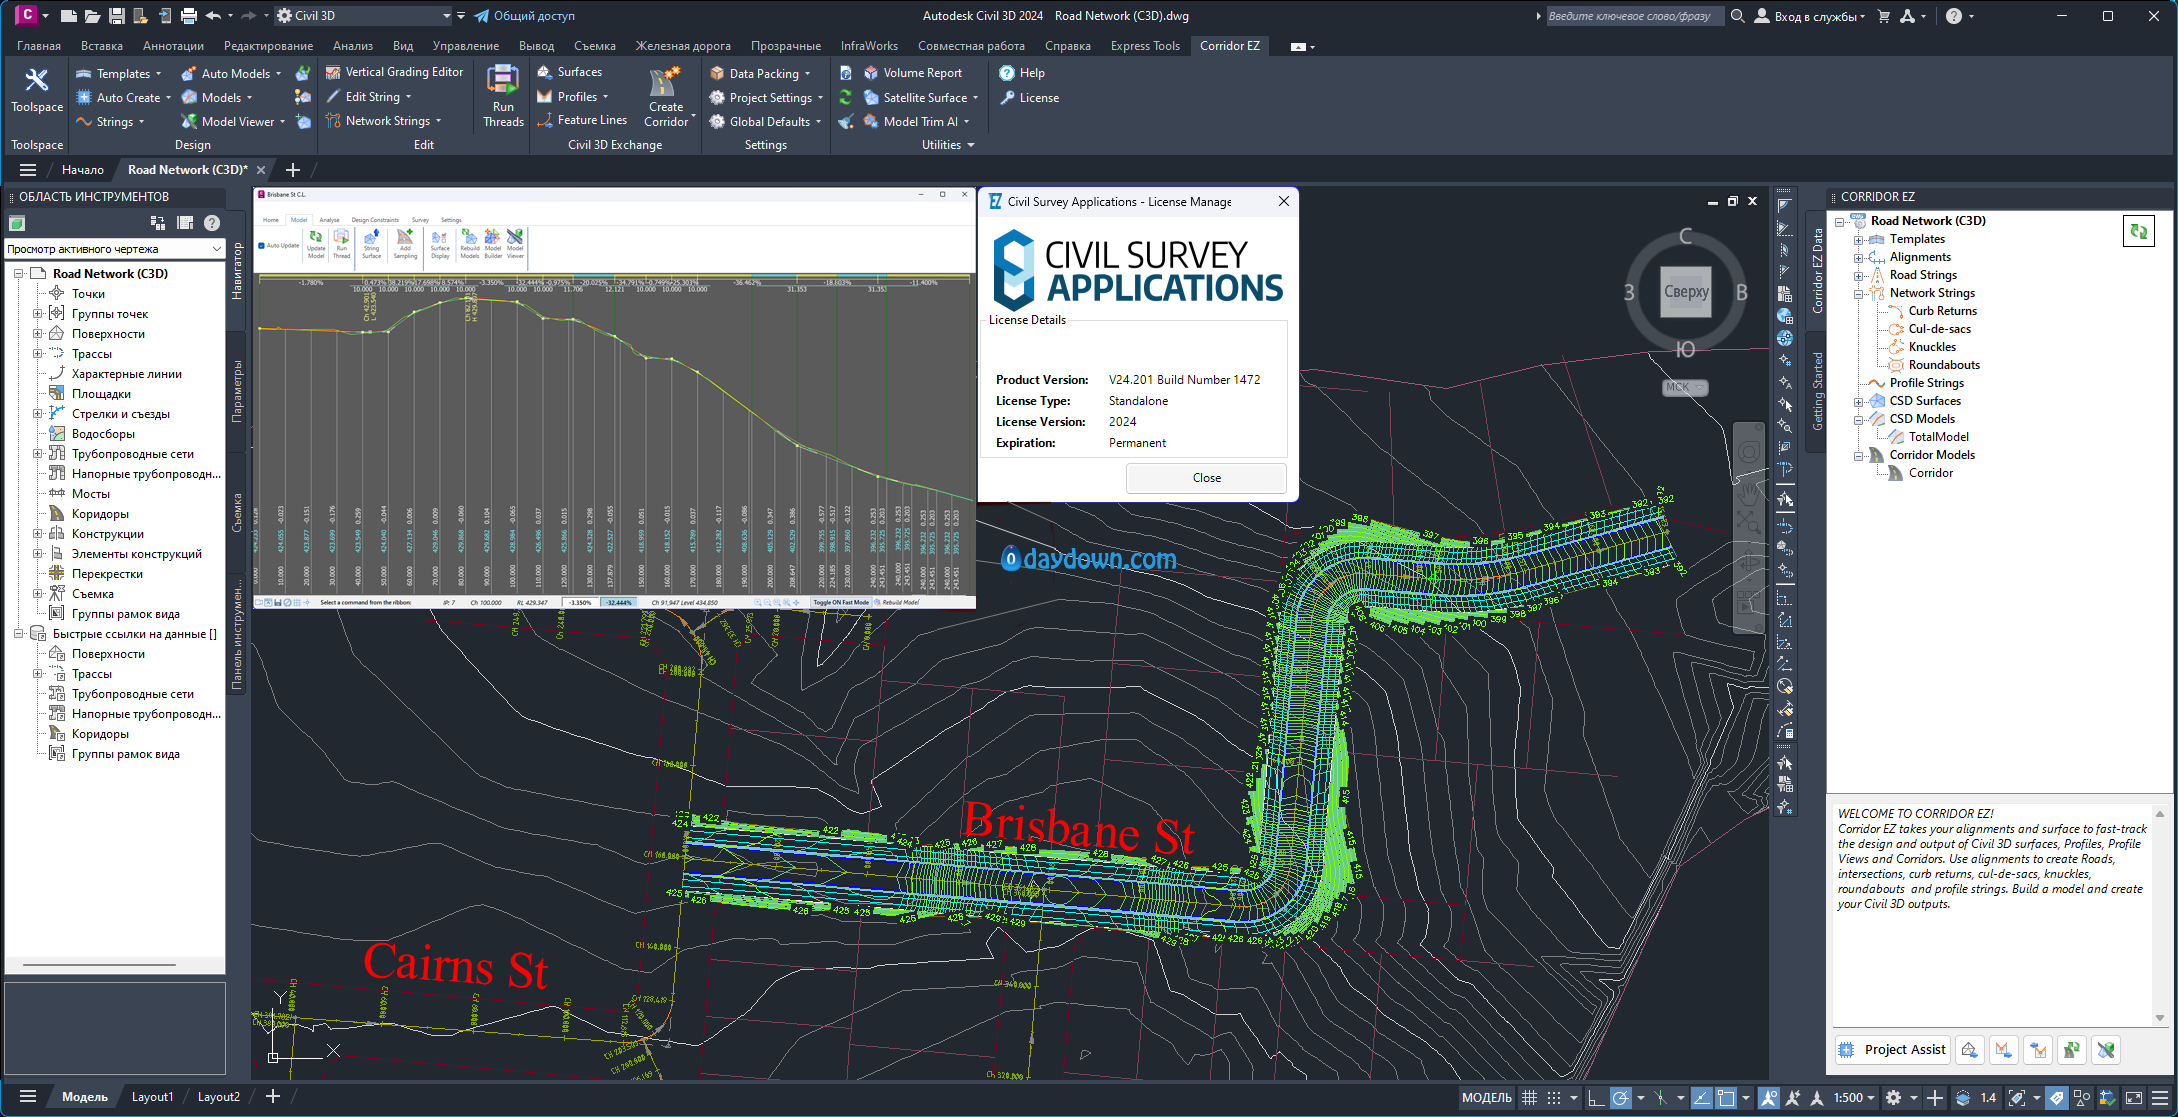Open Surfaces in the Civil 3D Exchange panel
This screenshot has height=1117, width=2178.
569,72
